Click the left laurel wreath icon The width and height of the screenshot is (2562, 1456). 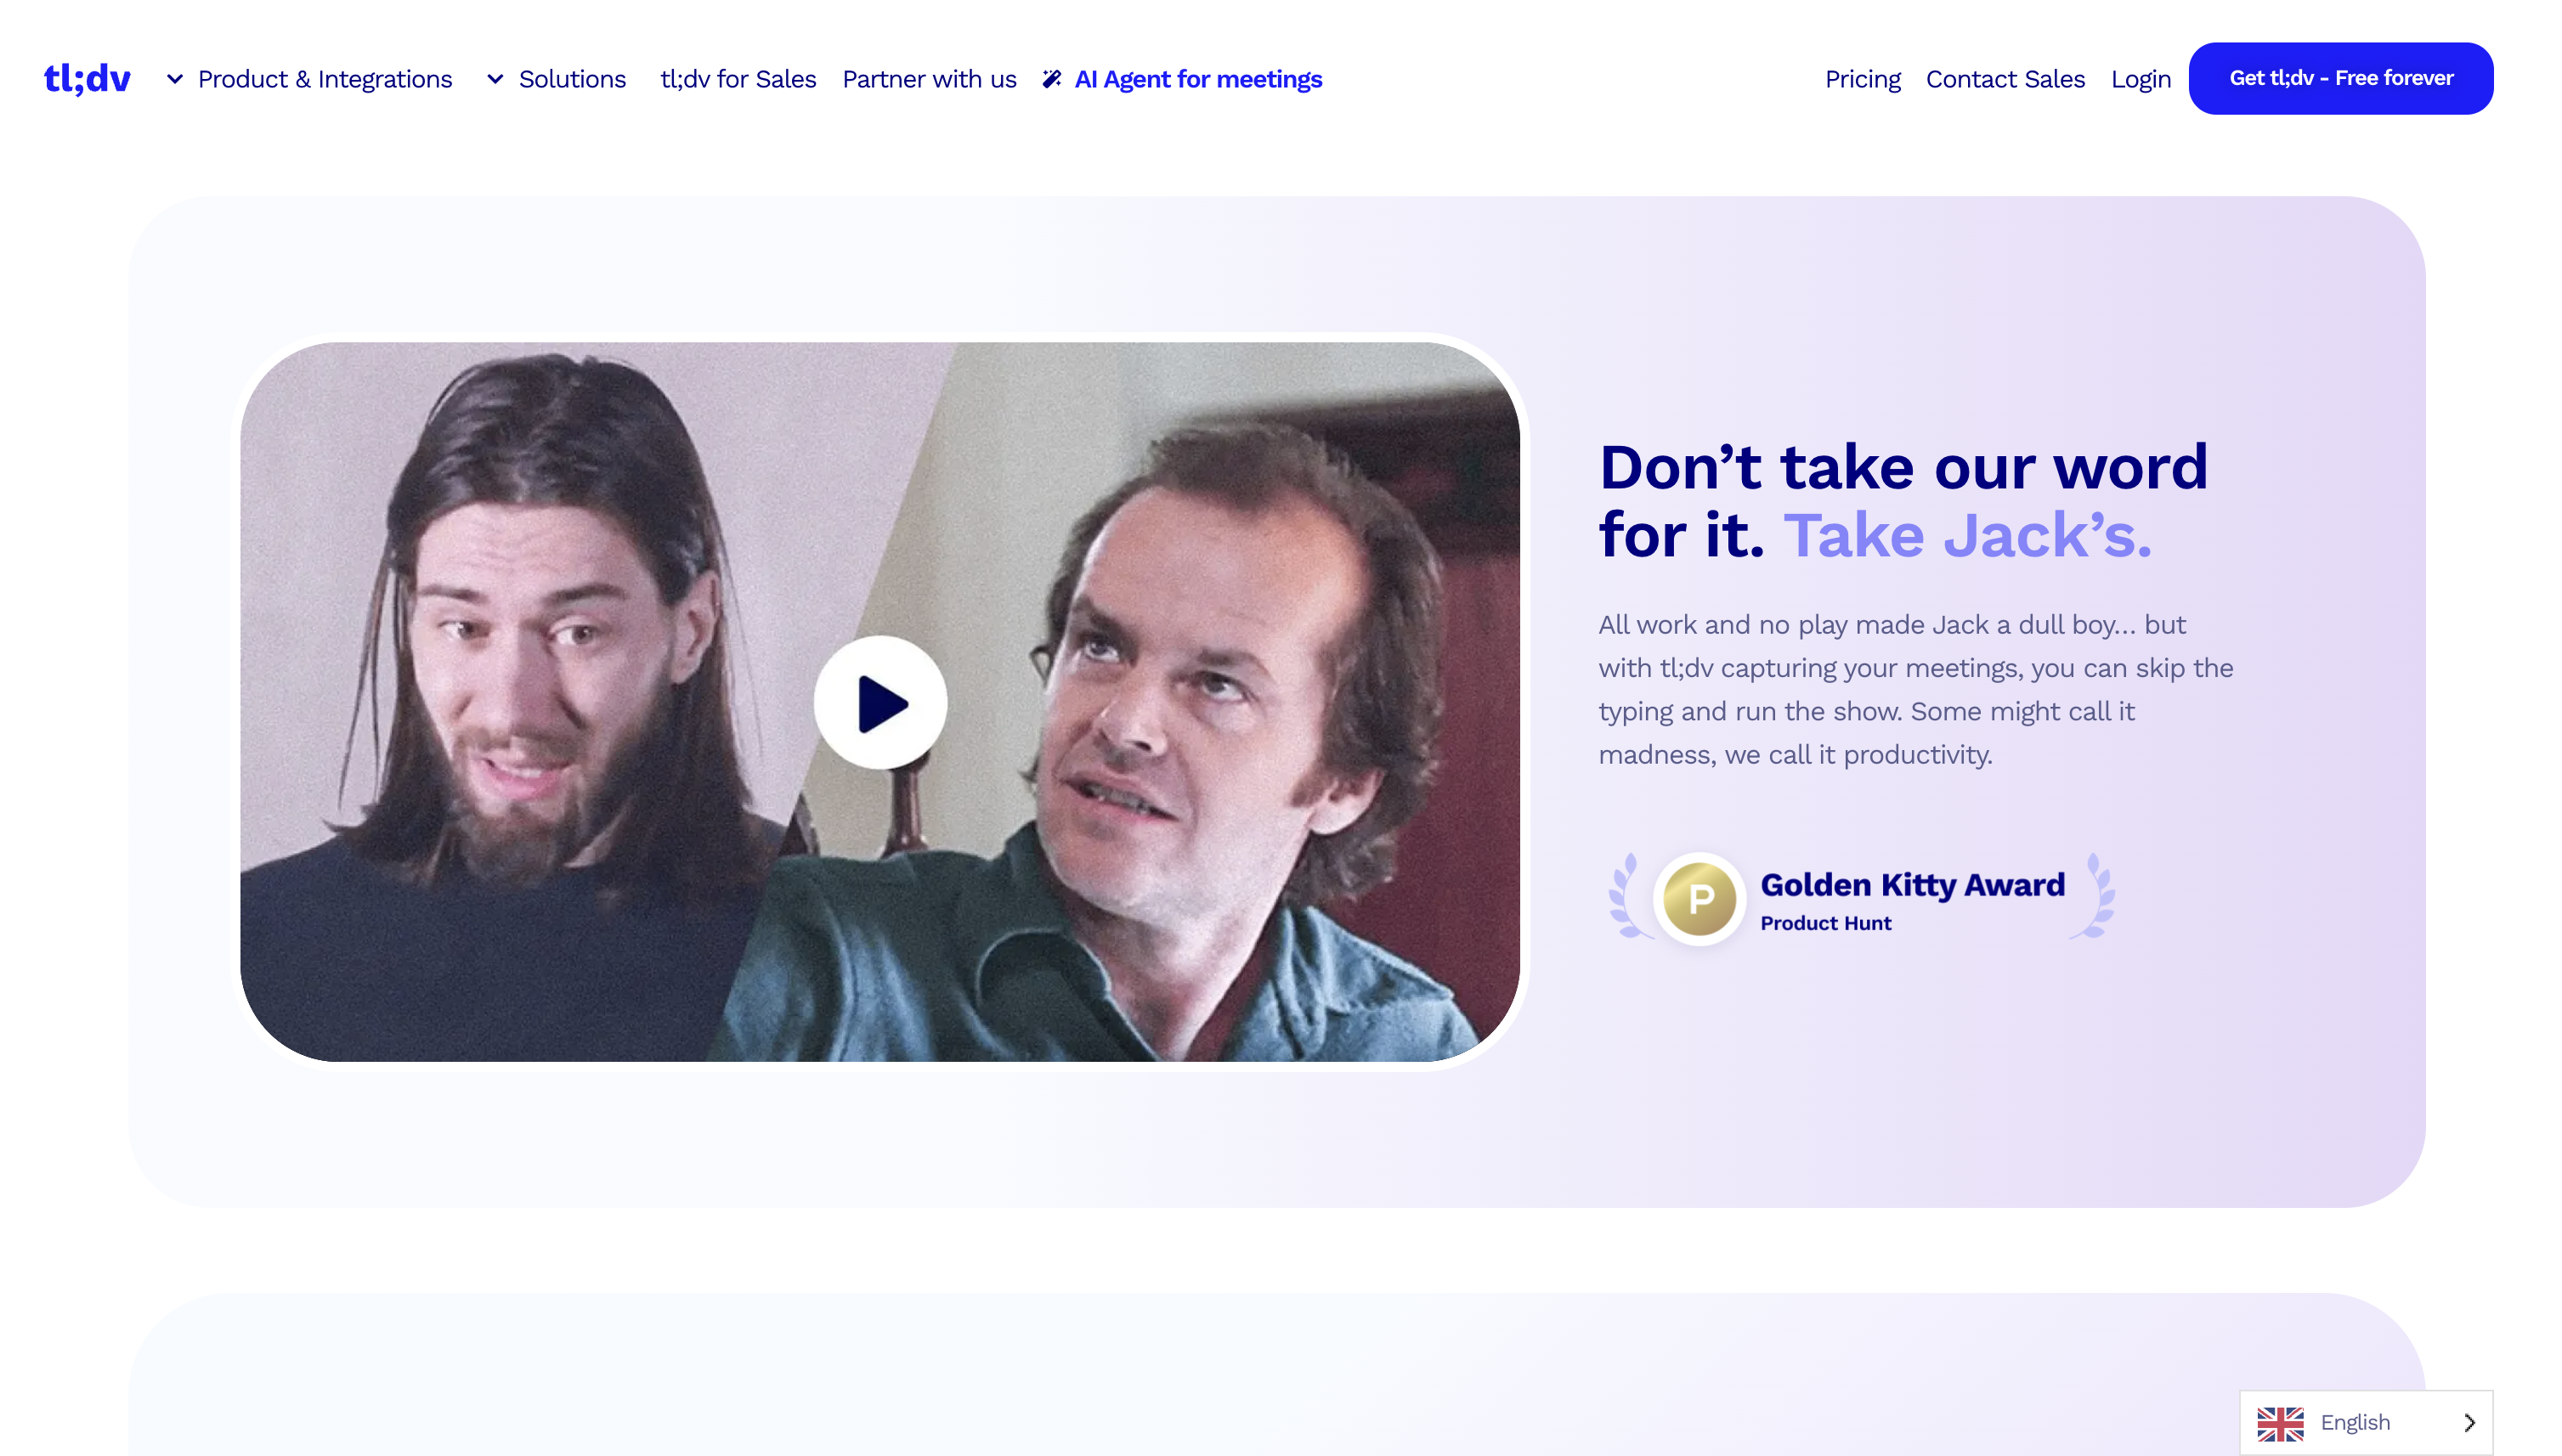tap(1627, 896)
